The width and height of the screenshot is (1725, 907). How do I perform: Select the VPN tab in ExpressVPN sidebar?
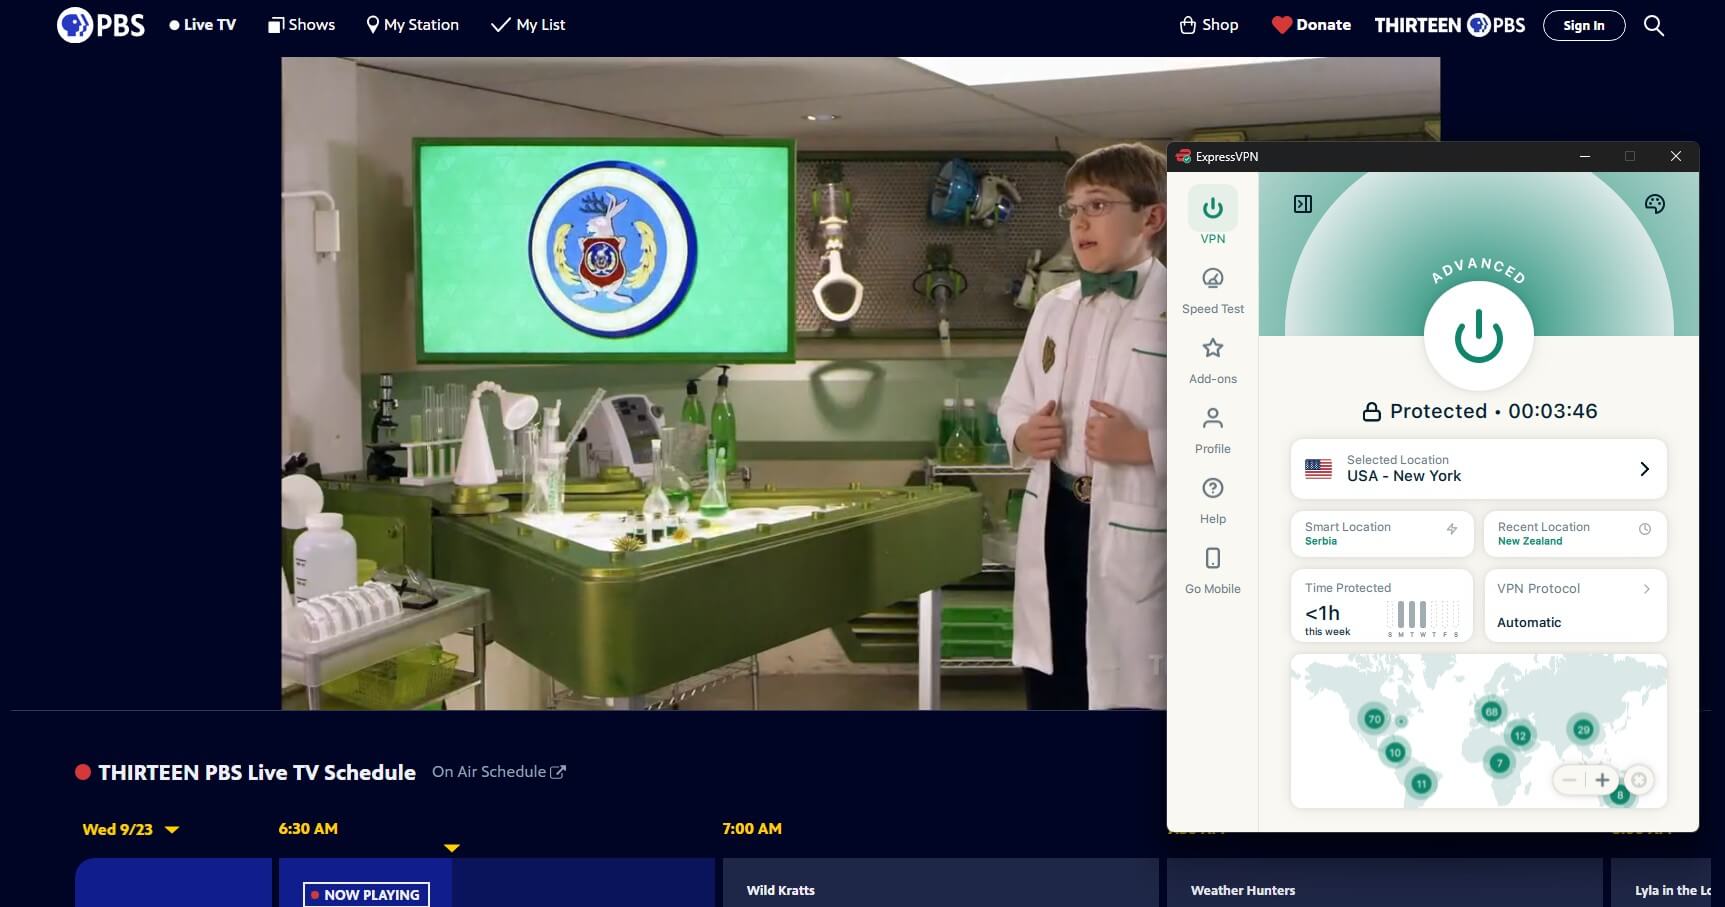tap(1213, 216)
